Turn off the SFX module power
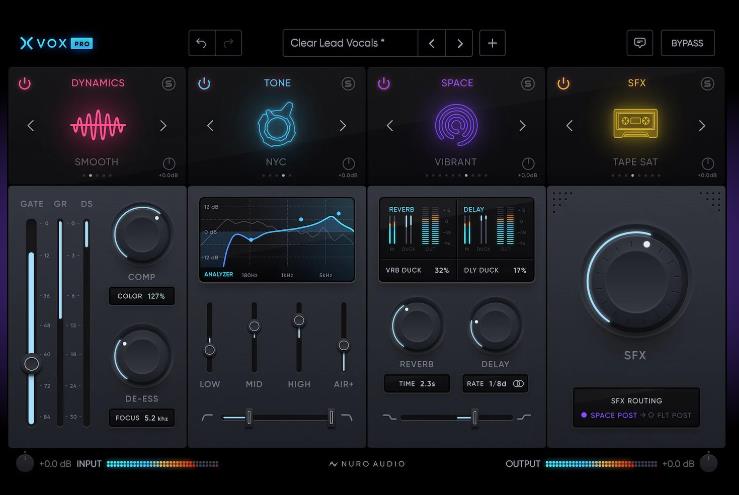Screen dimensions: 739x495 point(563,84)
